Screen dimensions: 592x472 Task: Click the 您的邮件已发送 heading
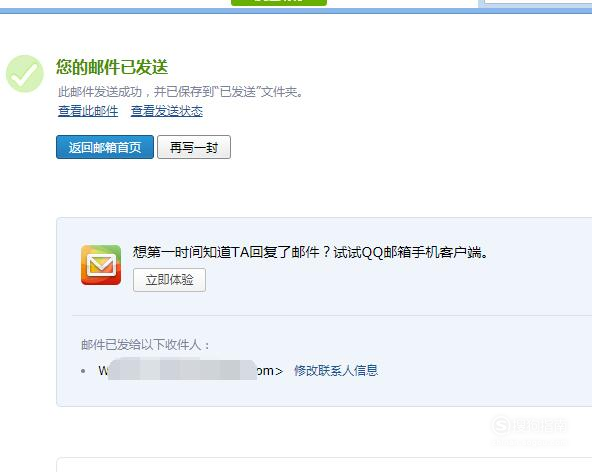[112, 67]
